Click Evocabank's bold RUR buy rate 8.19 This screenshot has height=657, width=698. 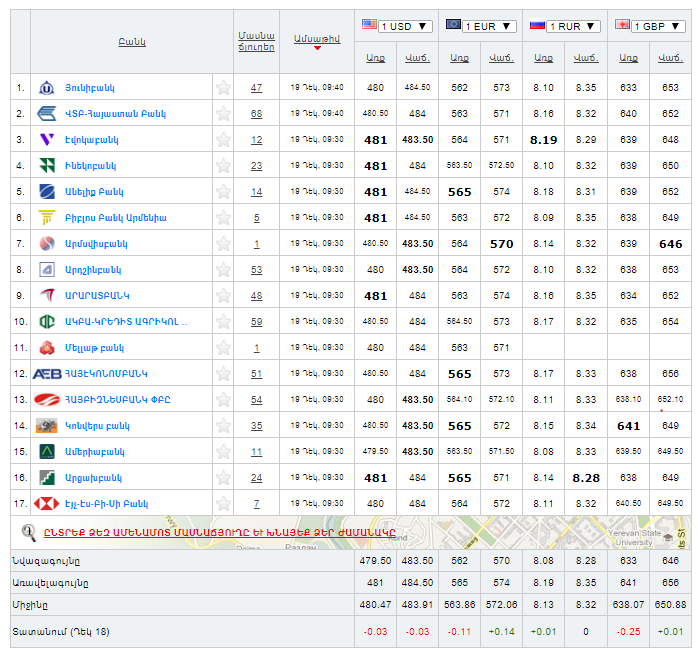pos(543,140)
